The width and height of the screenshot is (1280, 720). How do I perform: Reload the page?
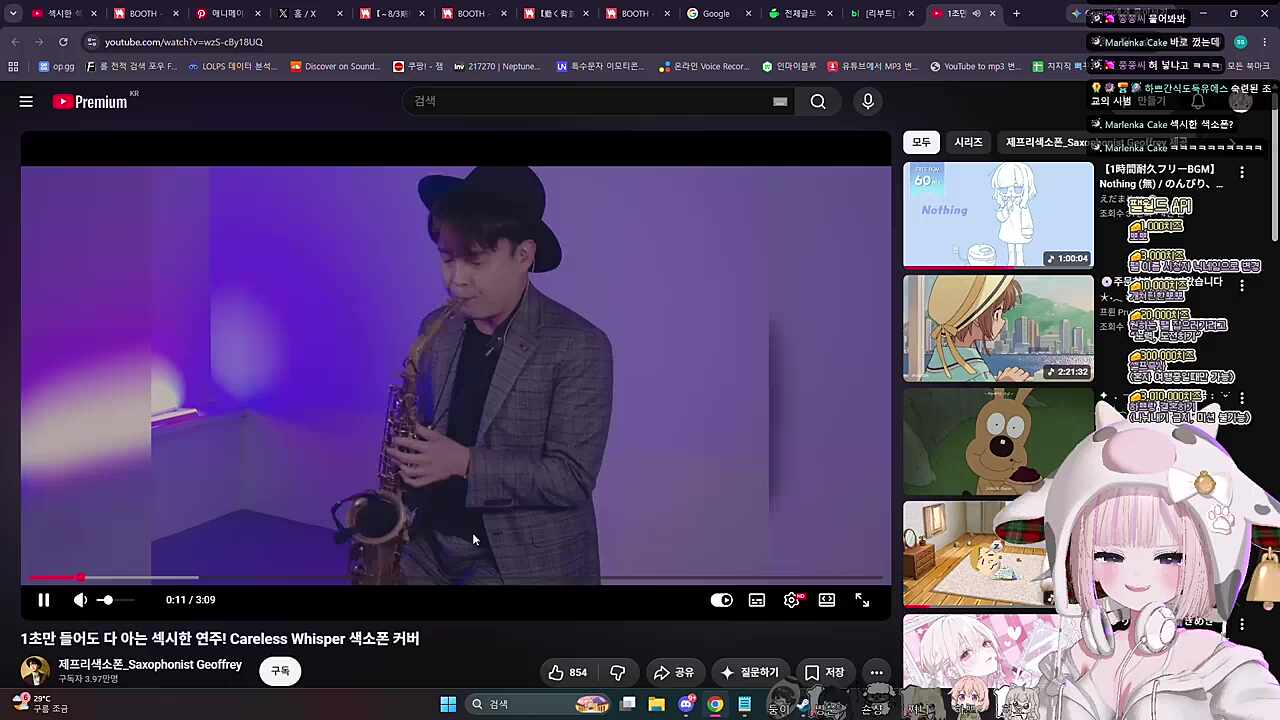(x=63, y=42)
